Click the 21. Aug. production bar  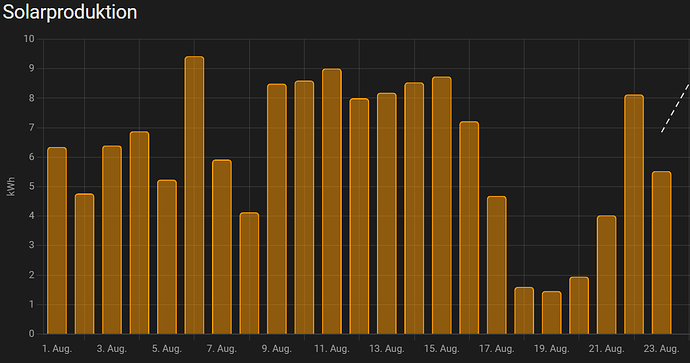tap(606, 275)
